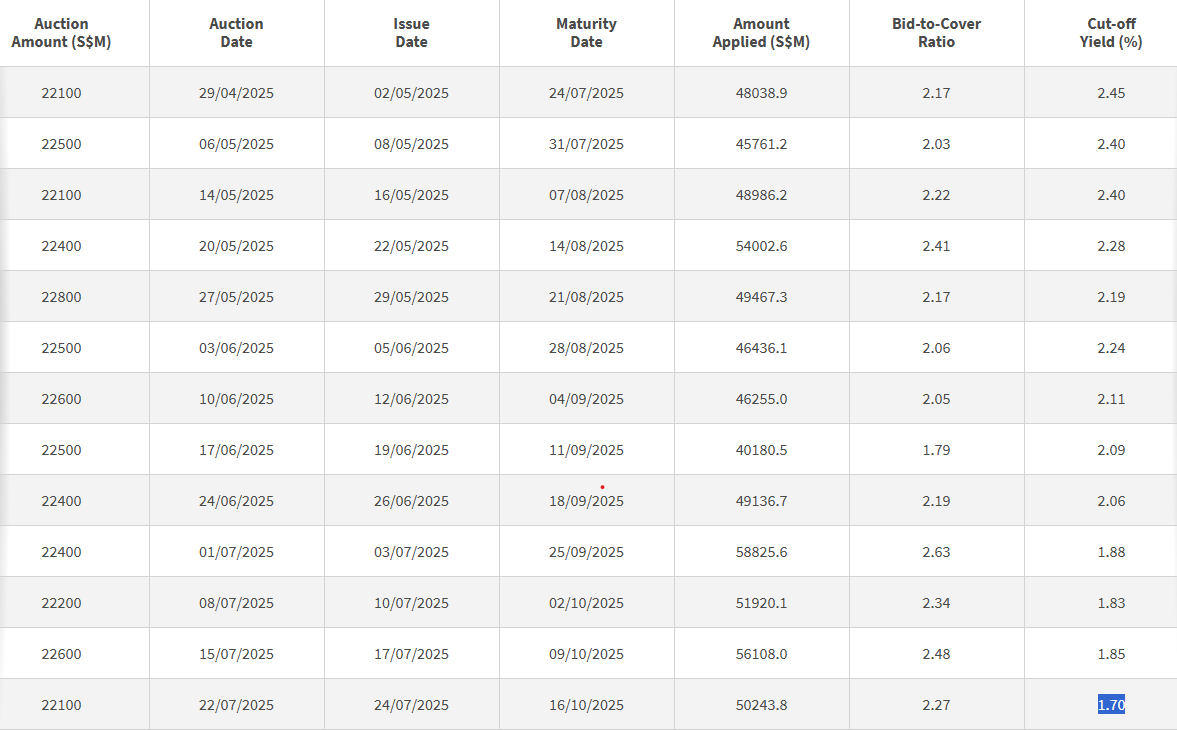Click amount applied 58825.6

tap(761, 552)
